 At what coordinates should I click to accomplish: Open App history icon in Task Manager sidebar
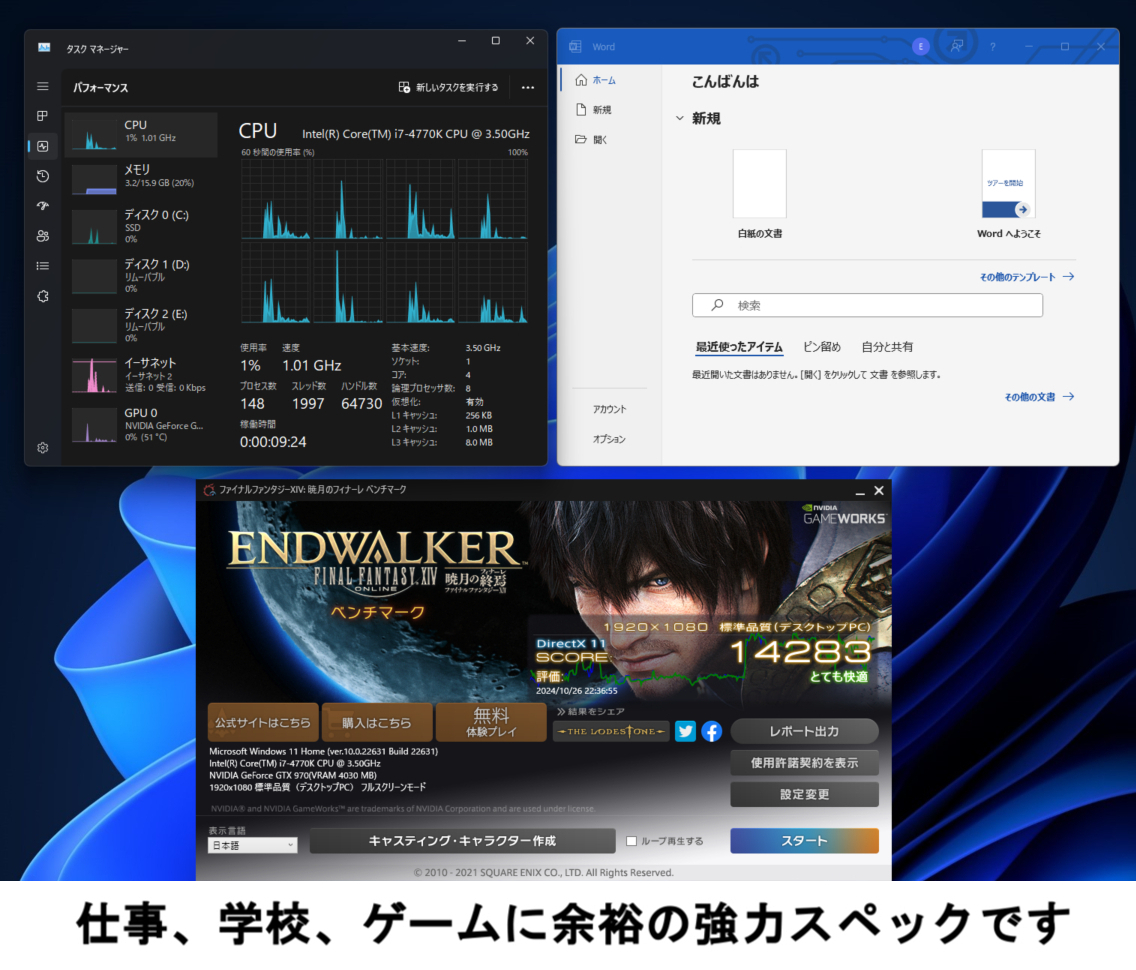pos(43,176)
